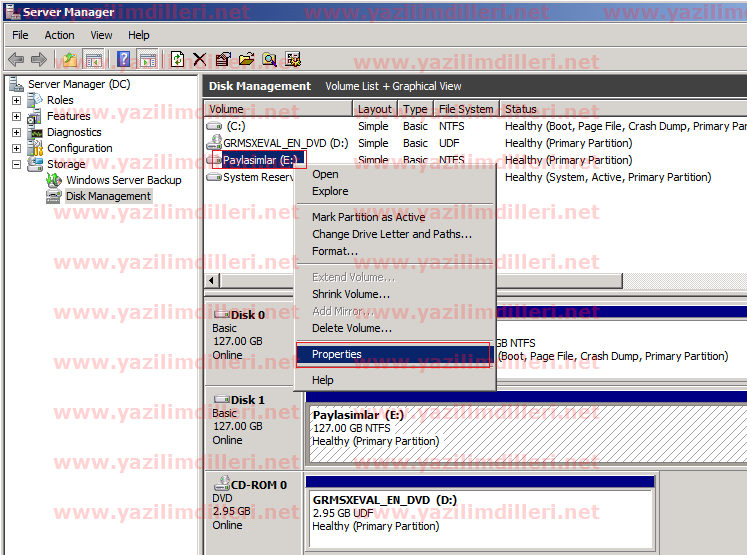
Task: Select Properties in the context menu
Action: [x=337, y=354]
